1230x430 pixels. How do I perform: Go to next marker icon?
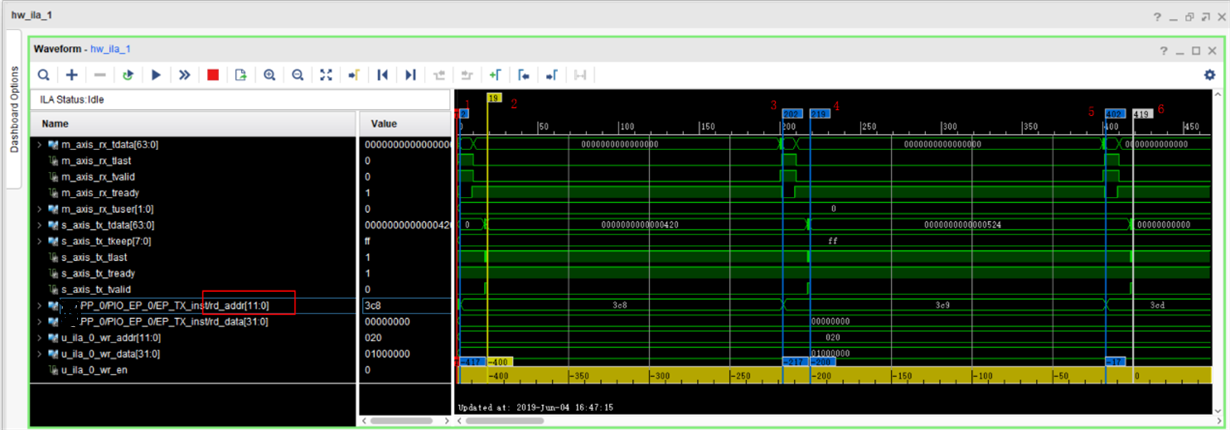point(551,75)
